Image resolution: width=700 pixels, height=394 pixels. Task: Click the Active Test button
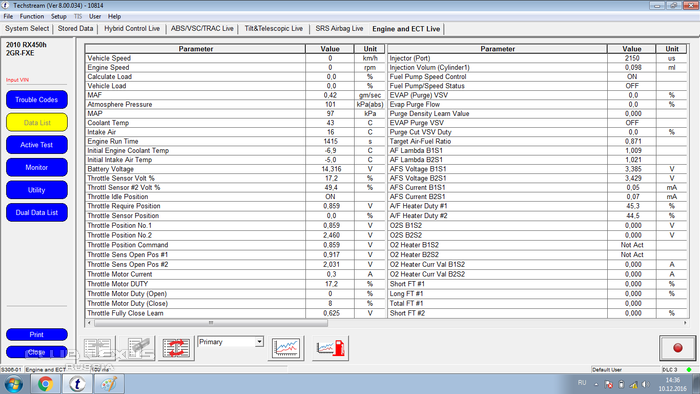click(x=37, y=145)
